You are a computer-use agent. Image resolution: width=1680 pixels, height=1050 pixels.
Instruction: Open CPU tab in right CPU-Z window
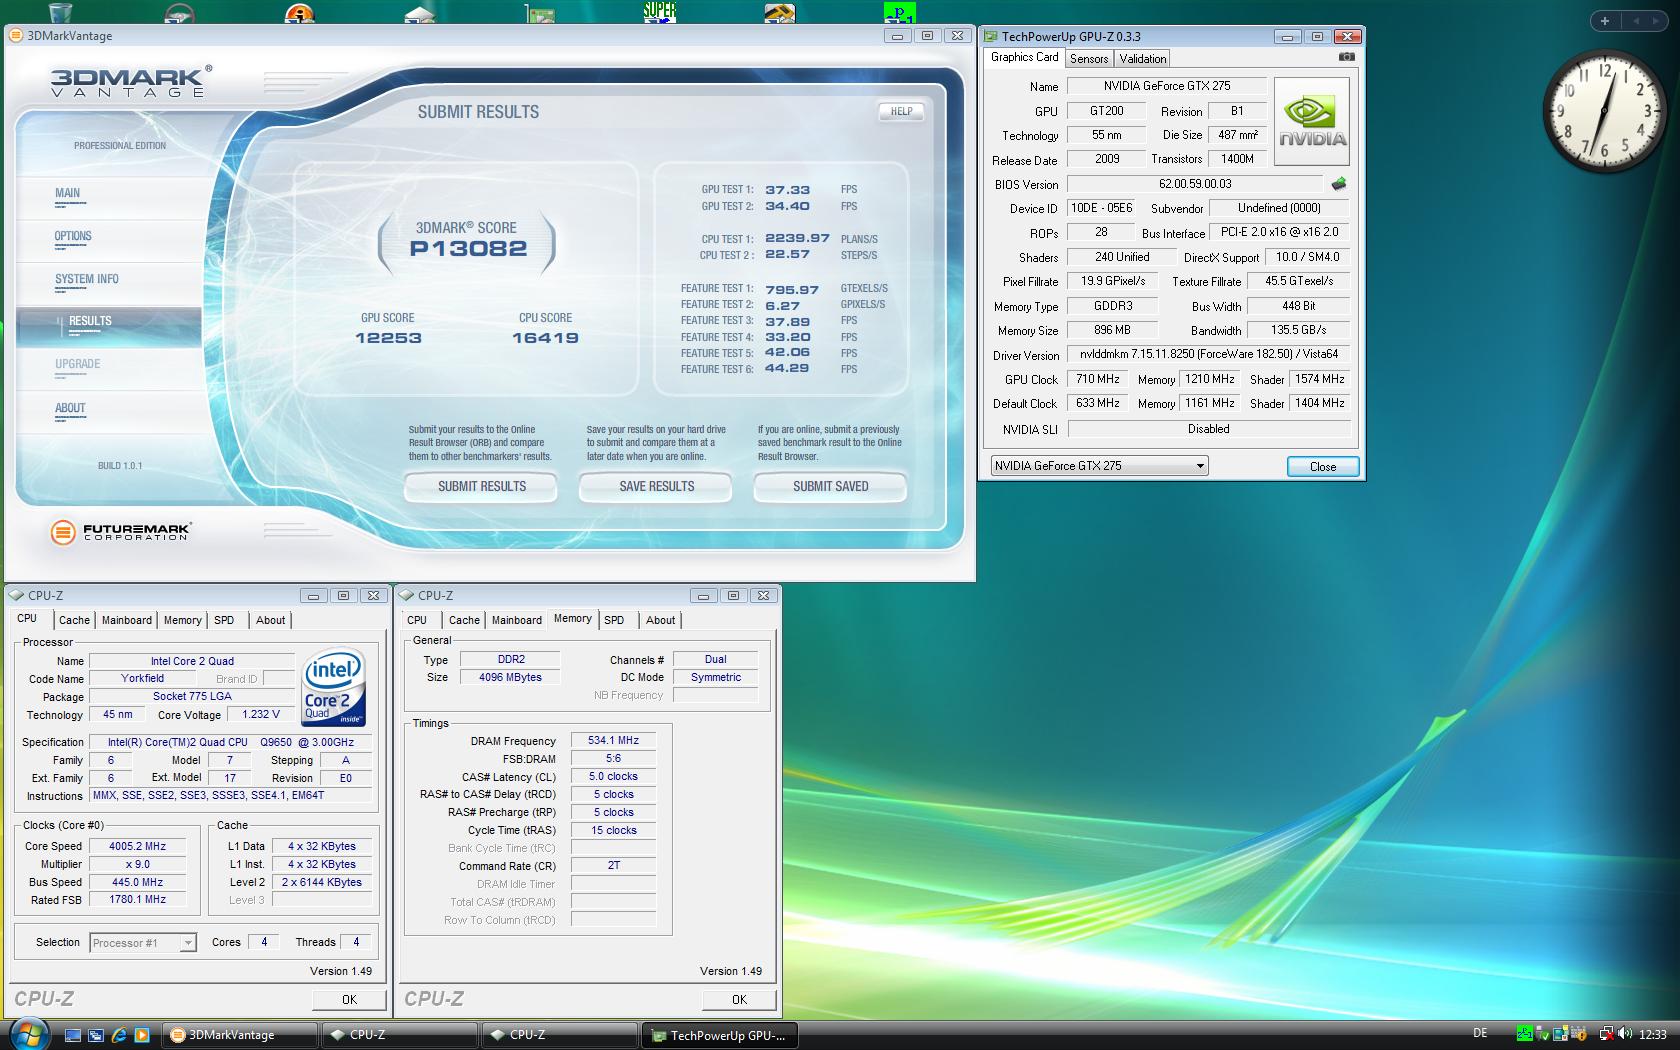coord(417,620)
